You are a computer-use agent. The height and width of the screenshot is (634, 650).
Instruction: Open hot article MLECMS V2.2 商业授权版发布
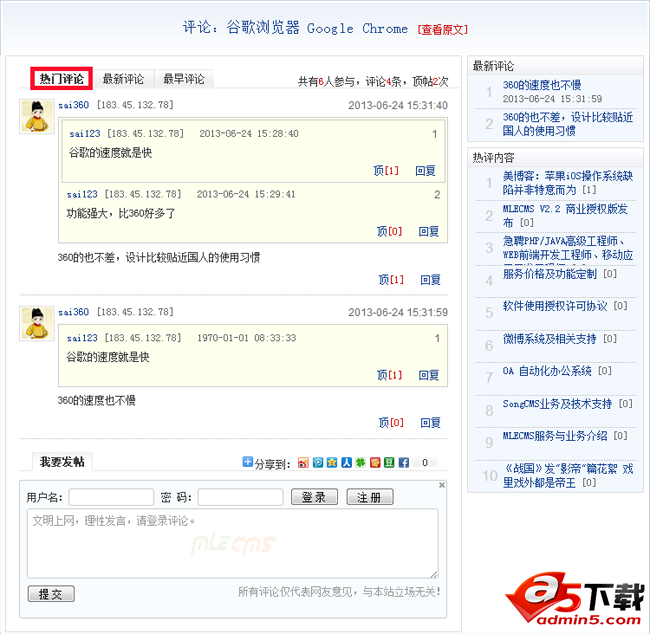pos(565,216)
